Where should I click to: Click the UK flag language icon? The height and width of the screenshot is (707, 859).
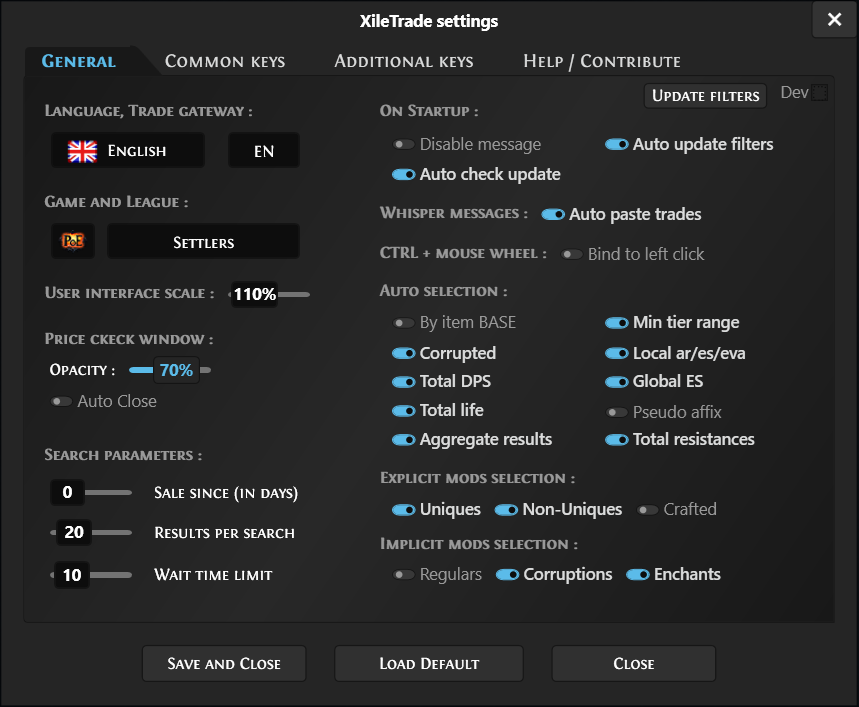click(82, 151)
